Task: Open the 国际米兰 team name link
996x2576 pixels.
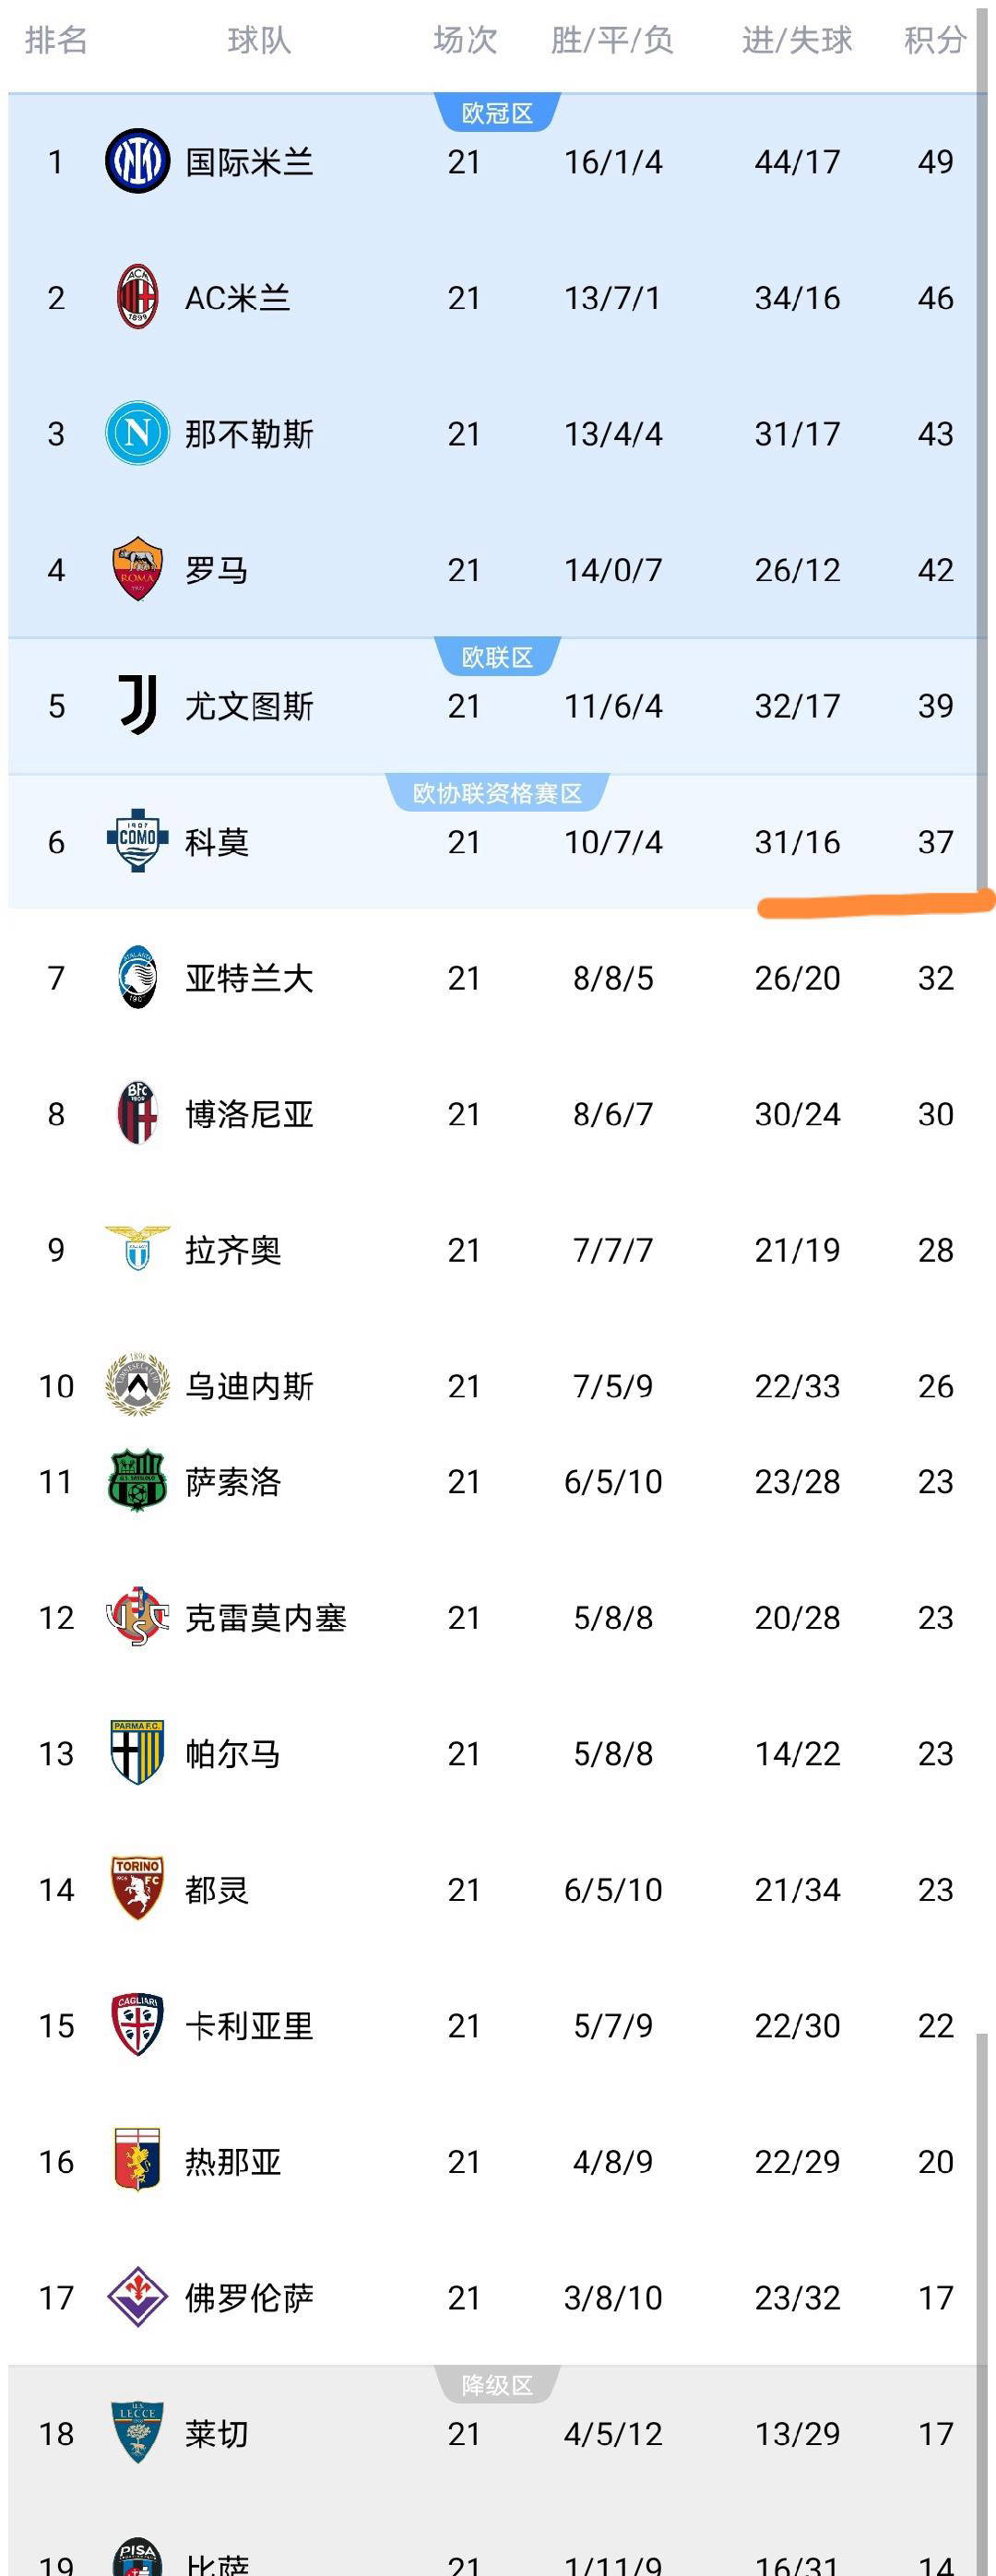Action: pos(249,162)
